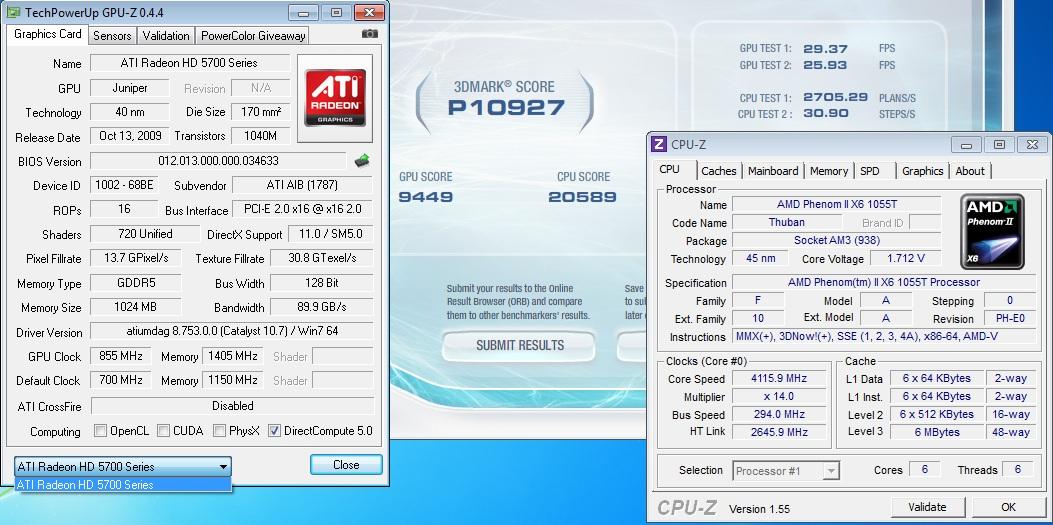Select ATI Radeon HD 5700 Series list entry
The height and width of the screenshot is (525, 1053).
point(123,485)
